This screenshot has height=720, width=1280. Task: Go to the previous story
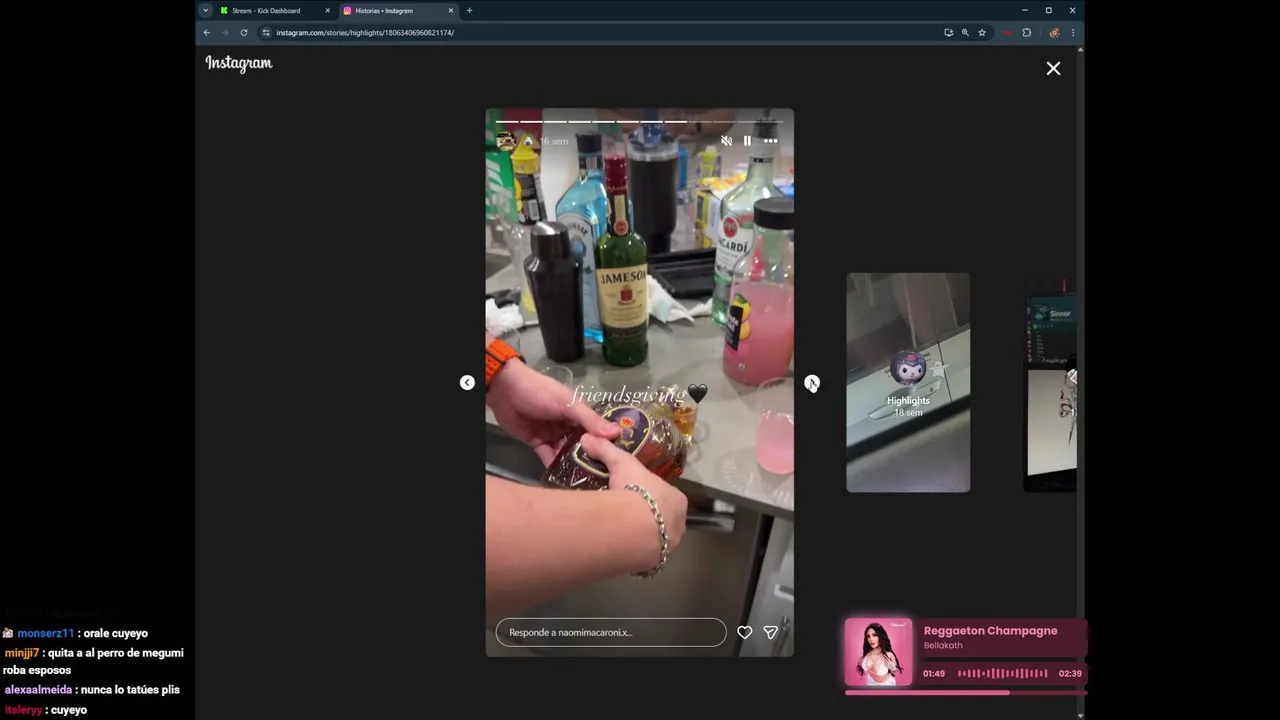pos(467,383)
